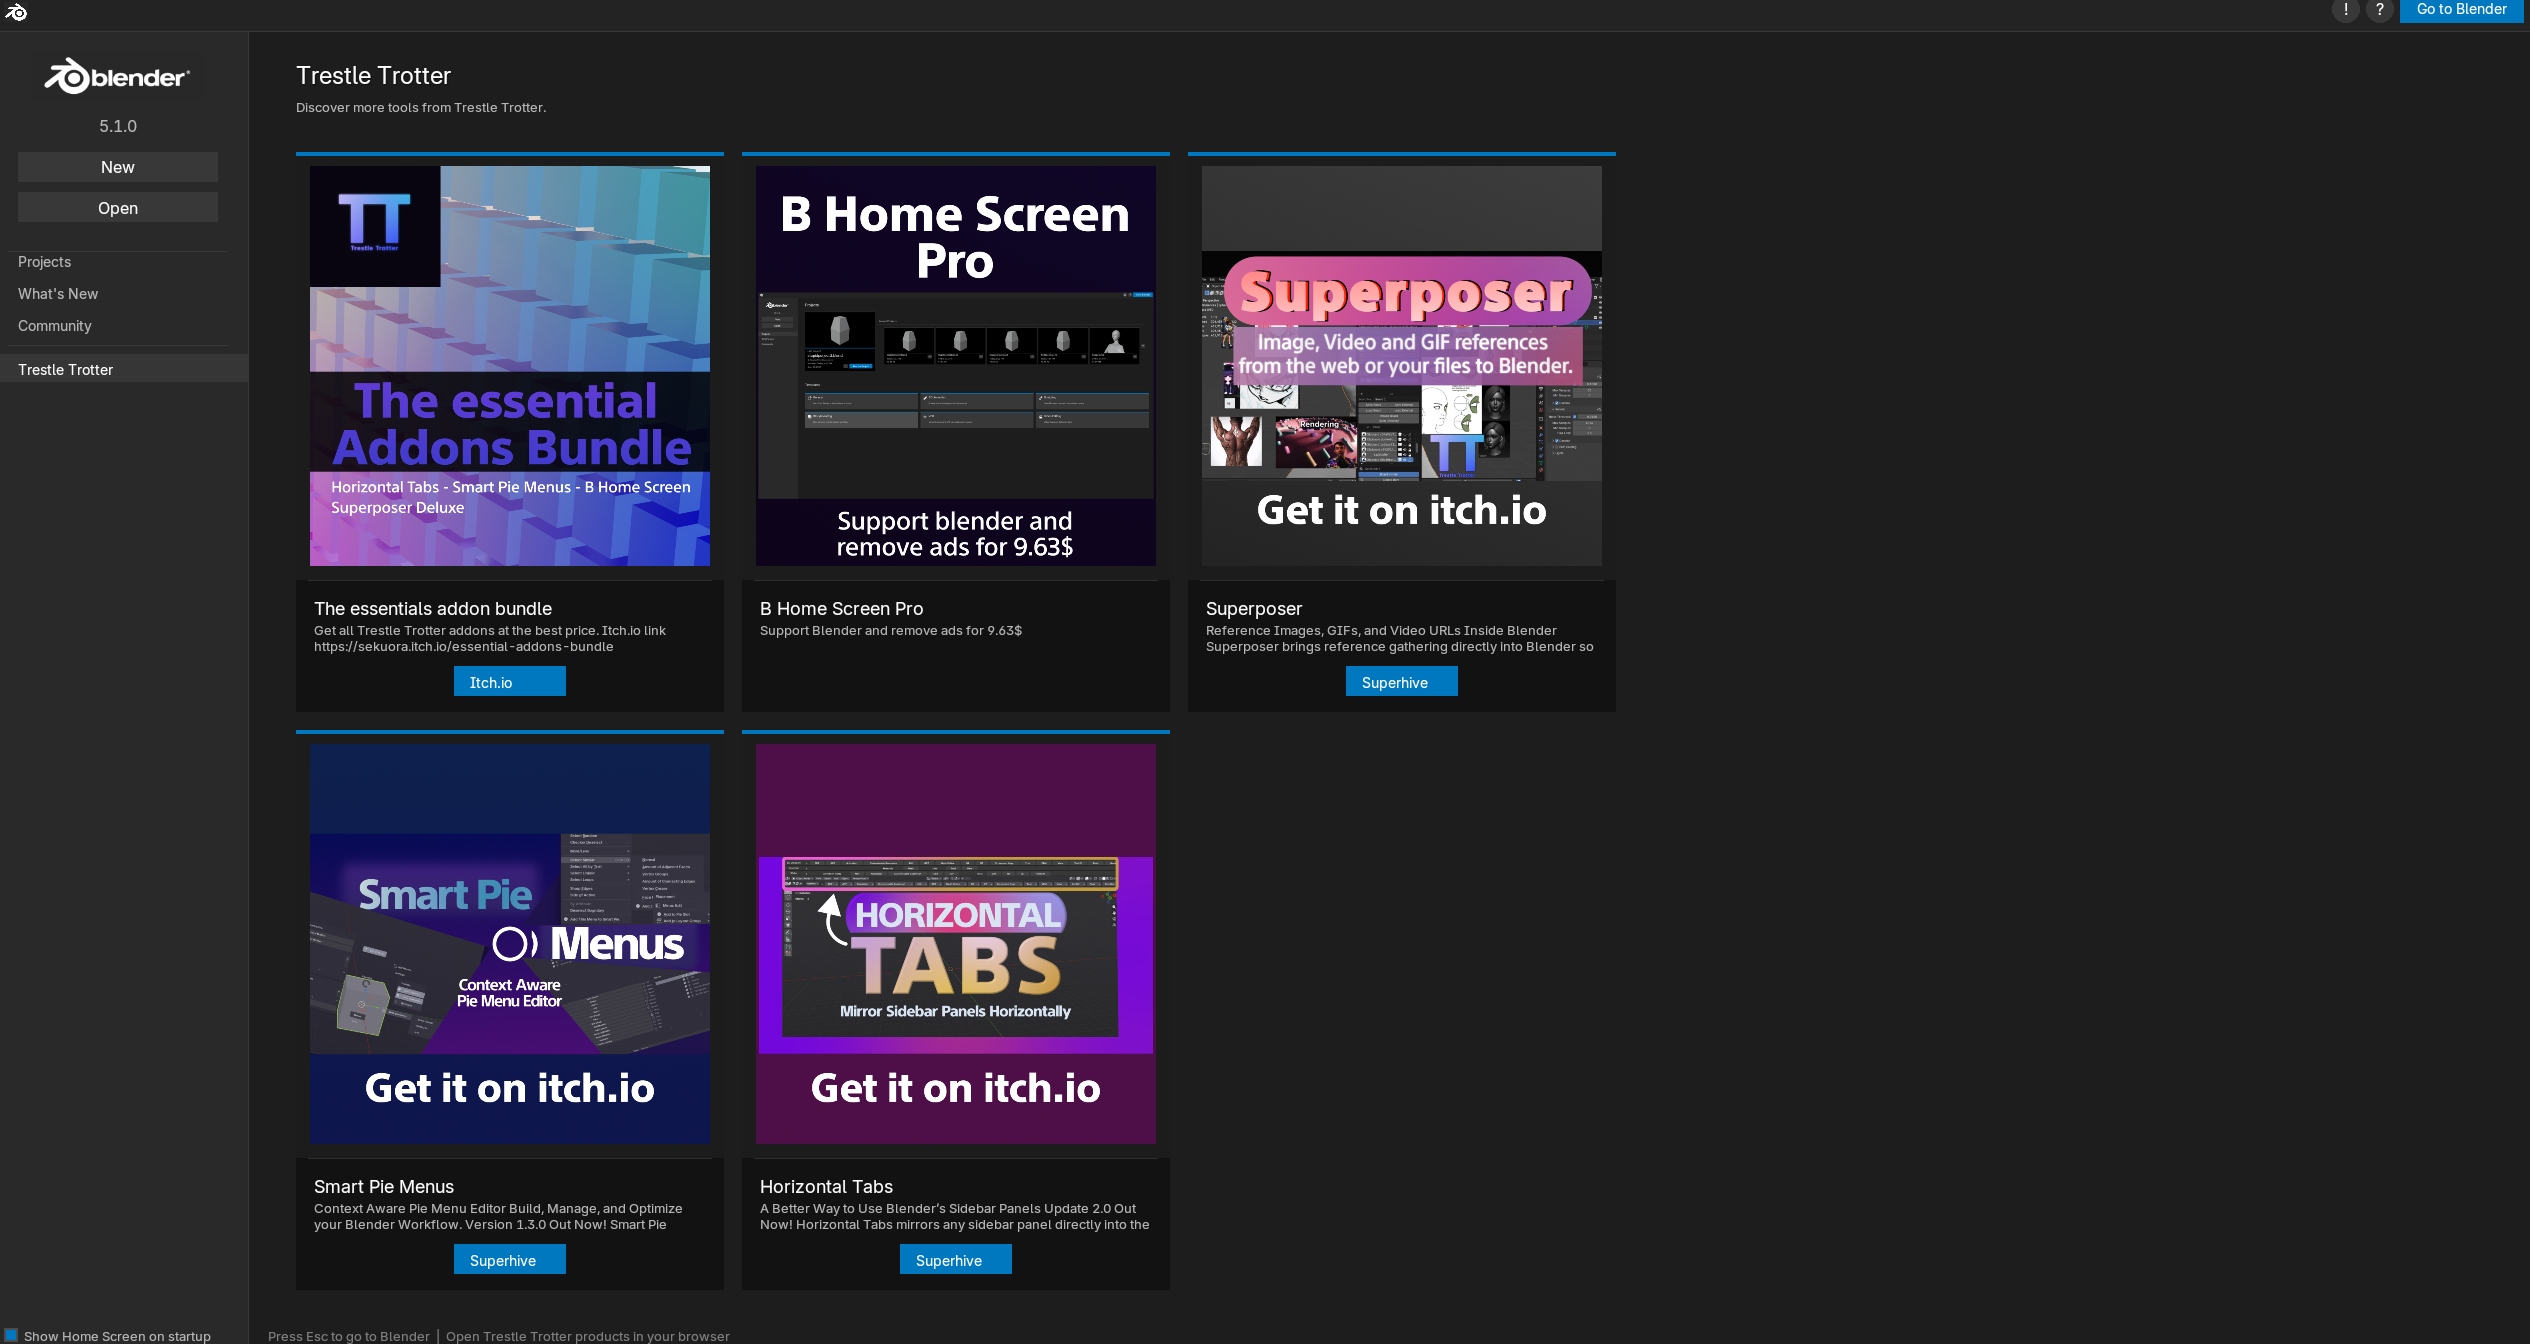This screenshot has width=2530, height=1344.
Task: Click the Open button in the sidebar
Action: click(x=117, y=207)
